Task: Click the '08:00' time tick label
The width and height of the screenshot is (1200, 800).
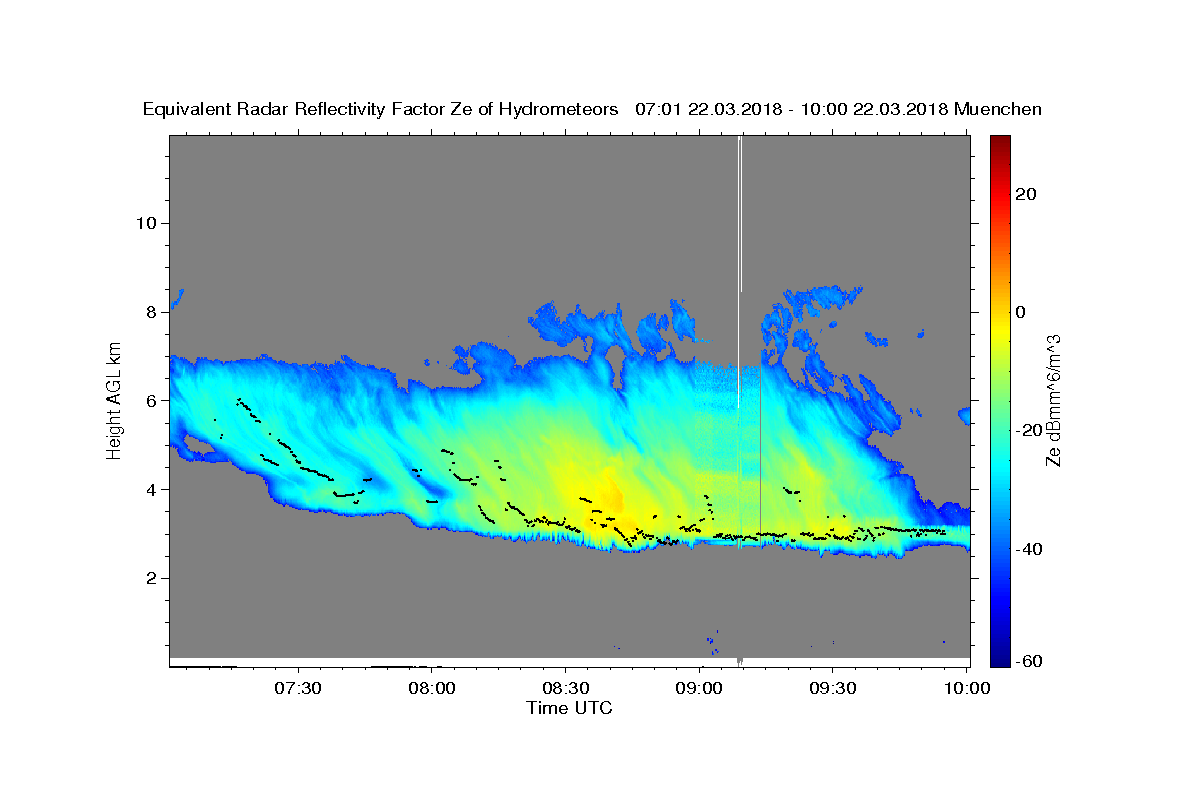Action: pyautogui.click(x=431, y=688)
